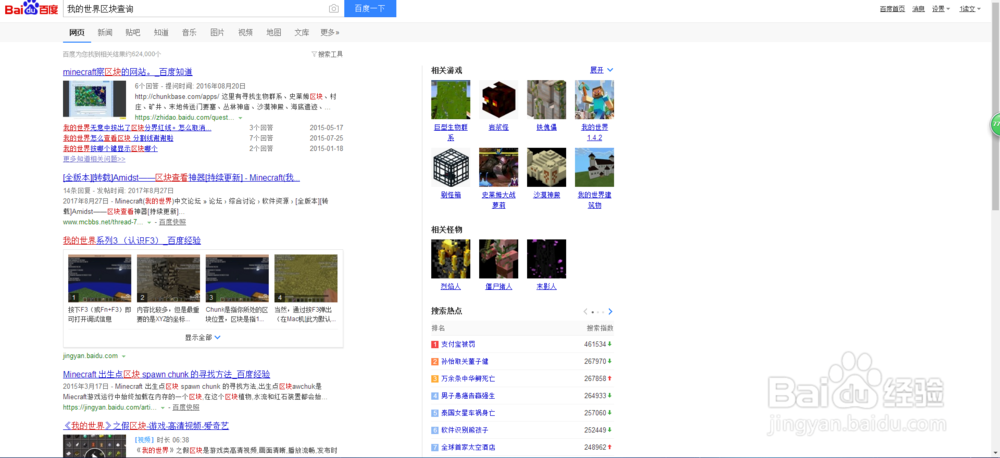Expand 显示全部 in tutorial card
The image size is (1000, 458).
point(203,337)
